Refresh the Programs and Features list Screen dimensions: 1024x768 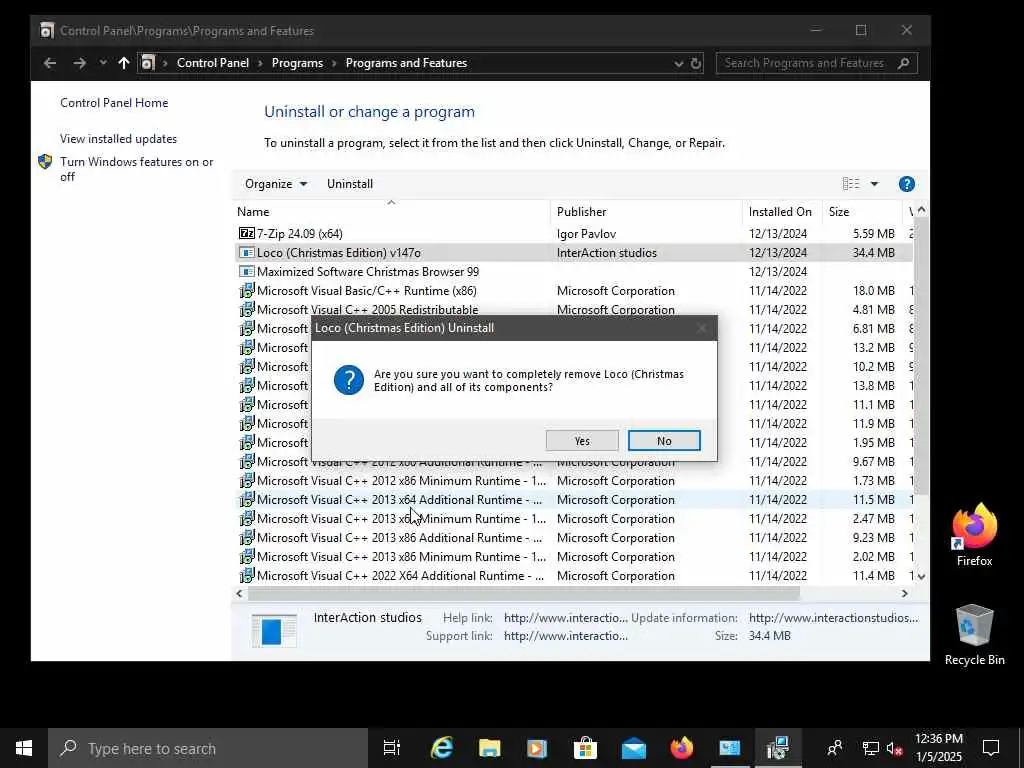tap(696, 63)
